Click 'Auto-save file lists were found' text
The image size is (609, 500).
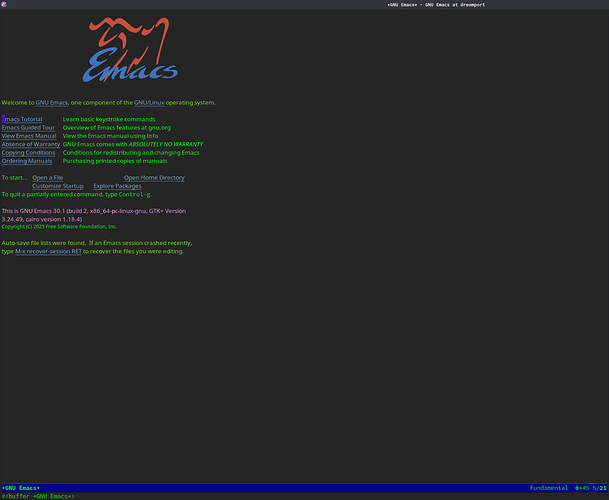(x=44, y=243)
